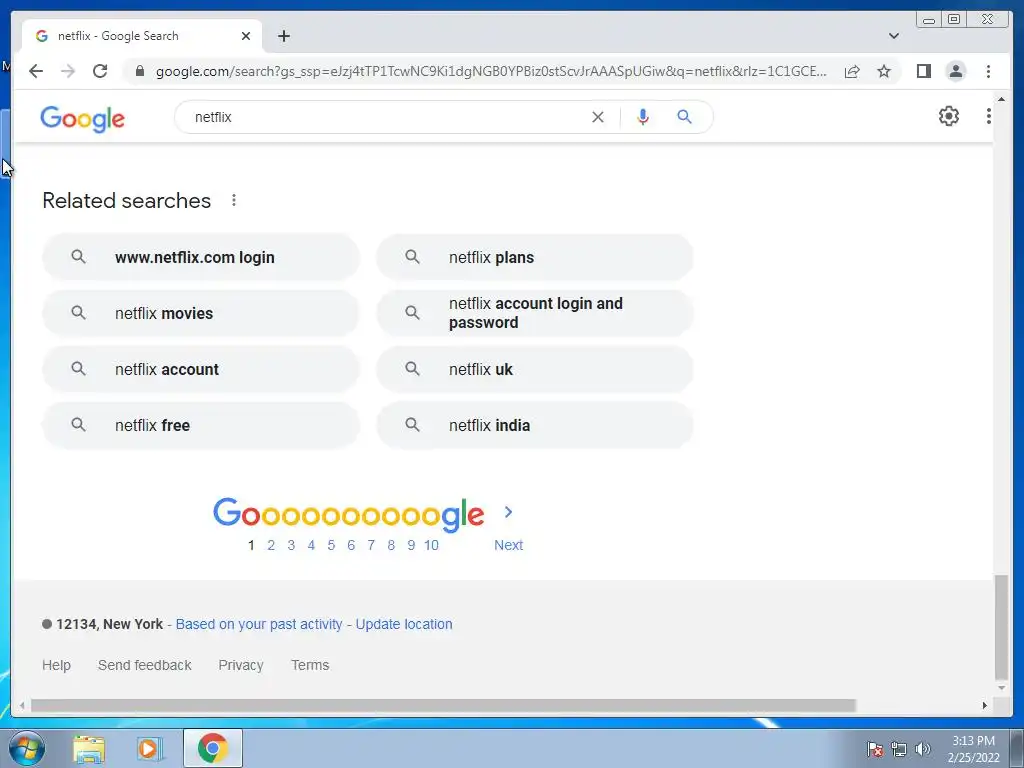1024x768 pixels.
Task: Search related: netflix plans
Action: tap(534, 257)
